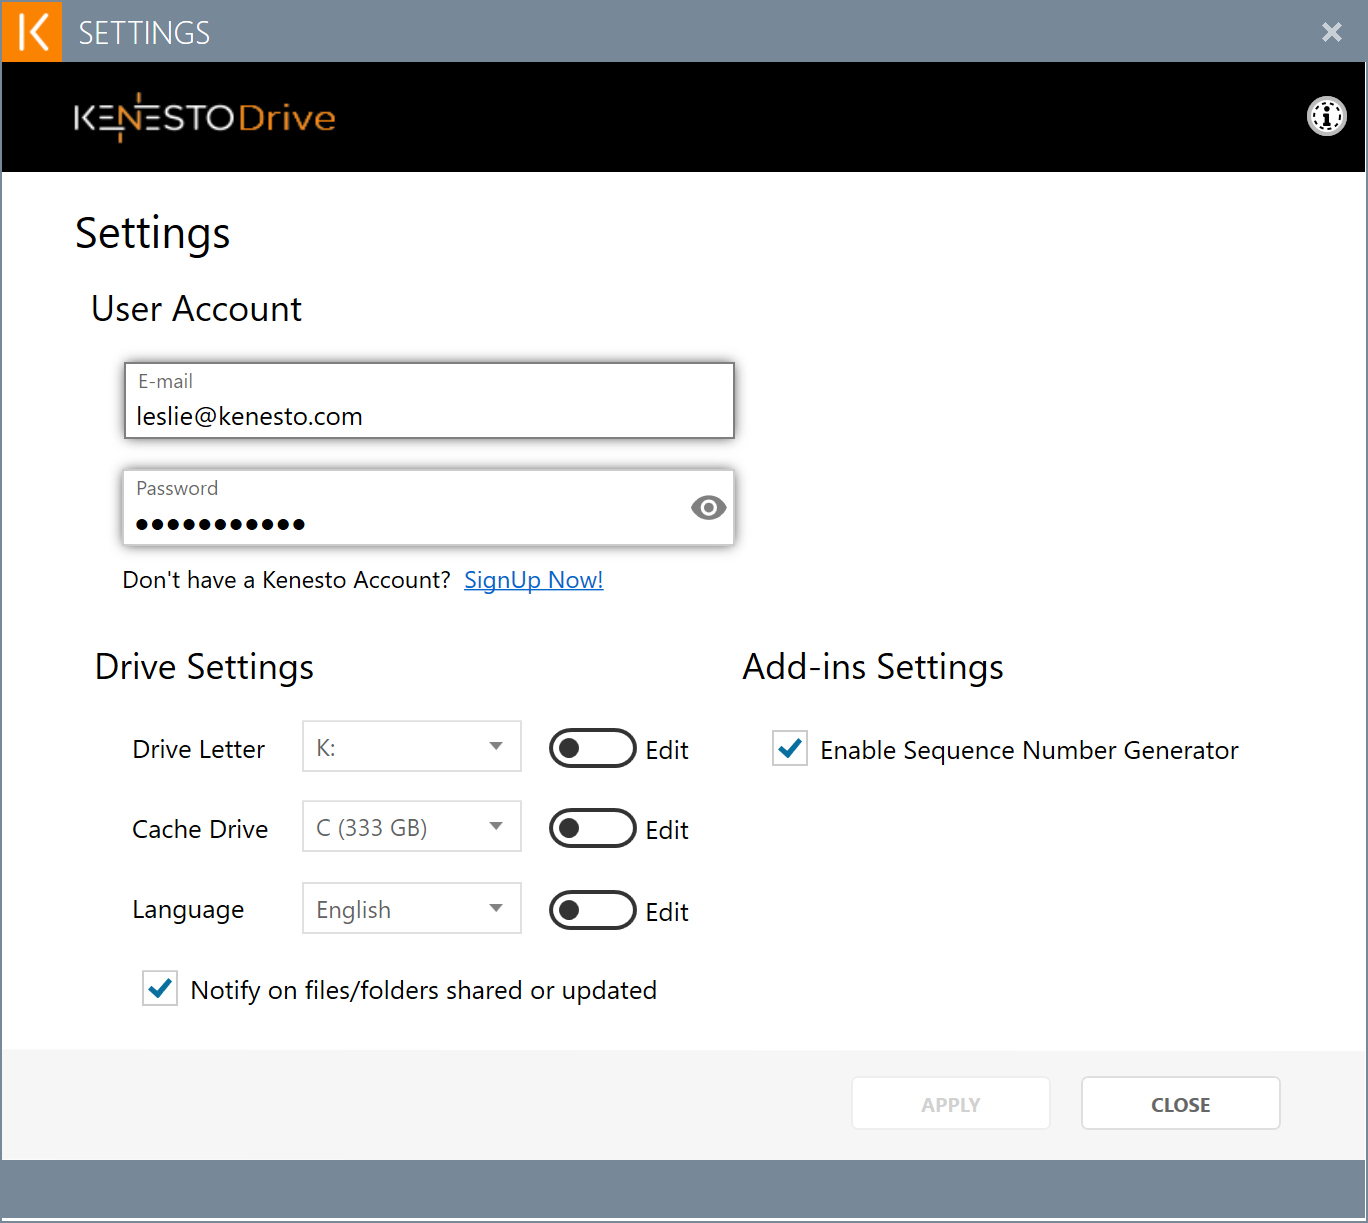Click the SETTINGS title bar text
This screenshot has height=1223, width=1368.
[144, 33]
